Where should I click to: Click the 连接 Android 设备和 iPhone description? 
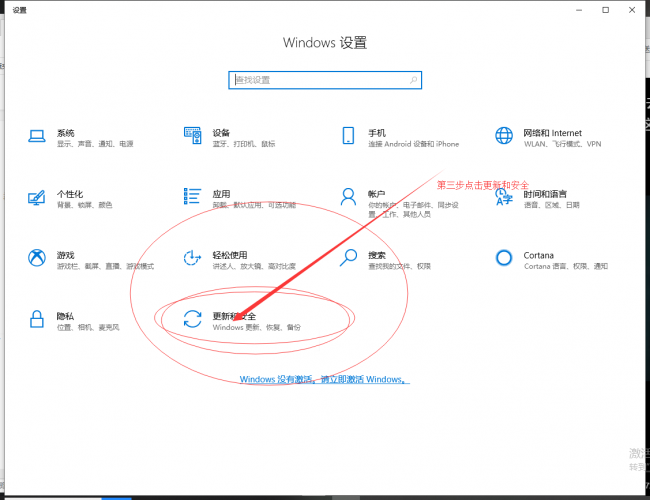414,144
